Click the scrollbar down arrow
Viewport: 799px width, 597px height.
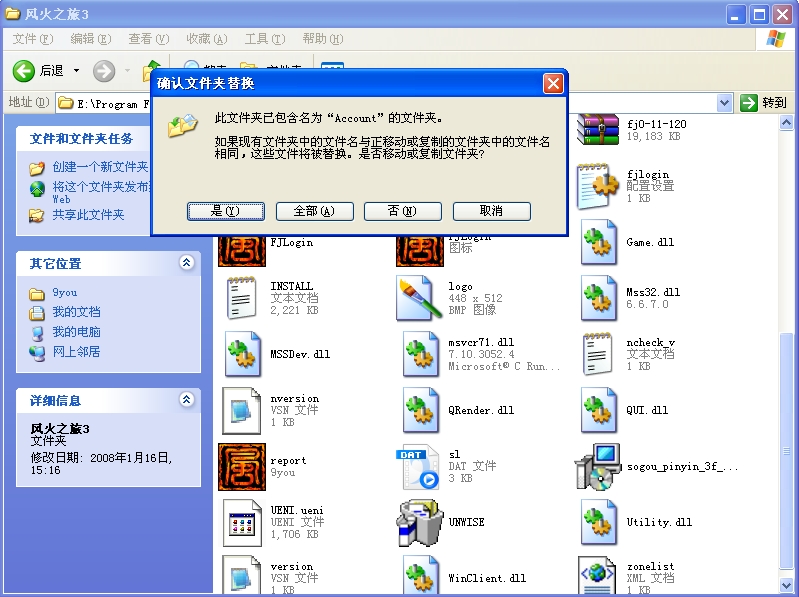pyautogui.click(x=786, y=585)
